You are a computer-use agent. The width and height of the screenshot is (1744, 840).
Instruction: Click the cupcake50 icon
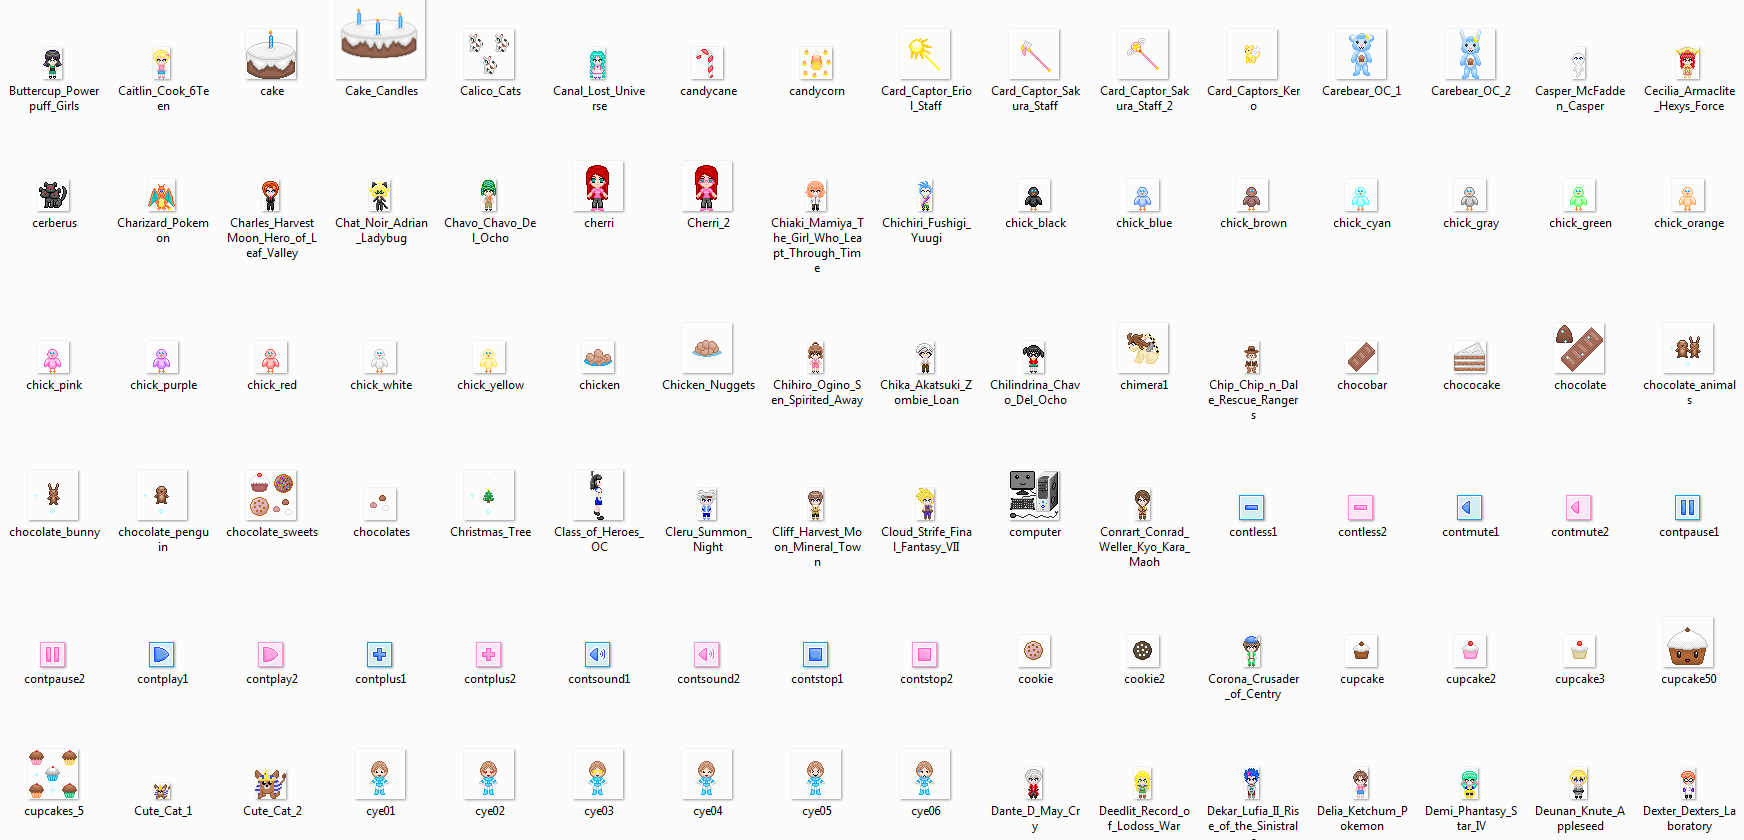click(x=1688, y=643)
